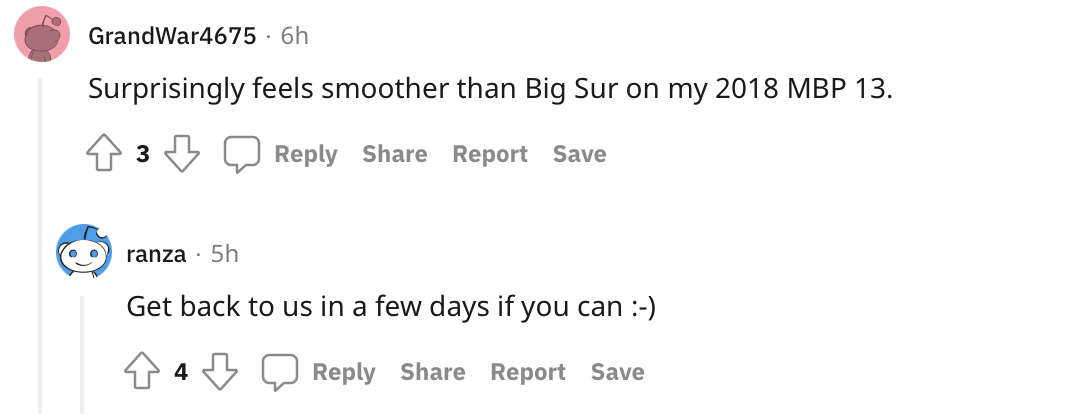
Task: Report GrandWar4675's comment
Action: [490, 154]
